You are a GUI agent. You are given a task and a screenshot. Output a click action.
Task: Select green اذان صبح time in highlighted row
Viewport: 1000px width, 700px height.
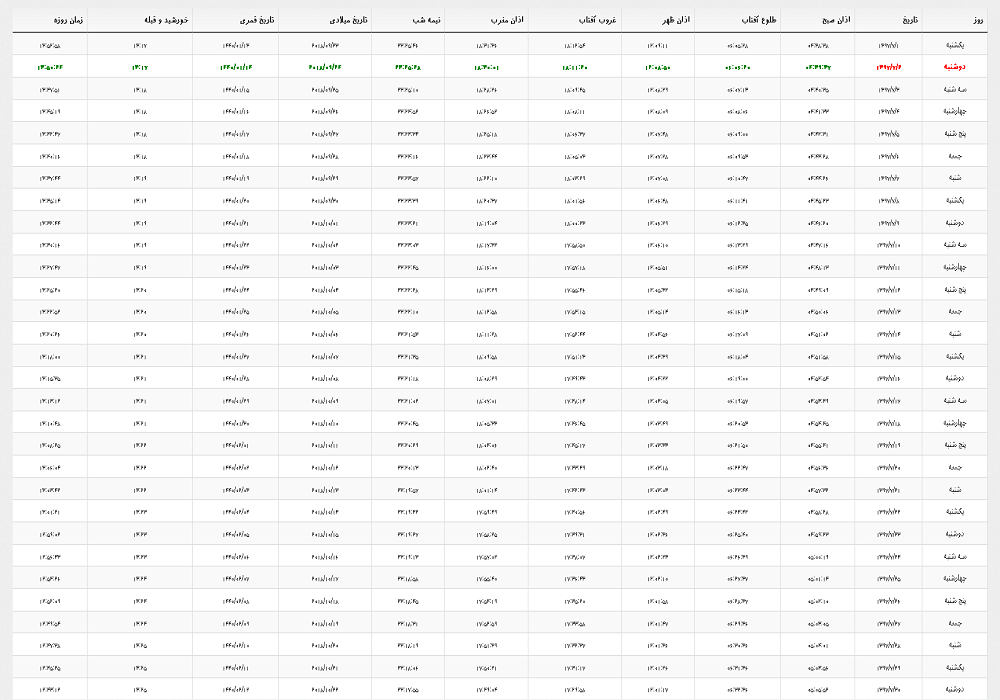pyautogui.click(x=818, y=67)
